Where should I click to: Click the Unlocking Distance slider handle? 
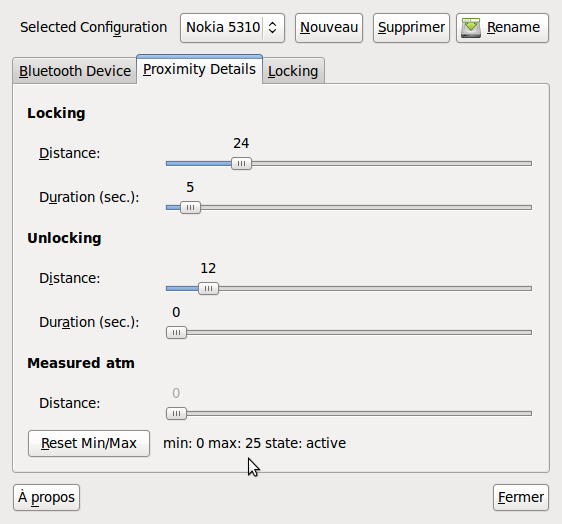(208, 289)
